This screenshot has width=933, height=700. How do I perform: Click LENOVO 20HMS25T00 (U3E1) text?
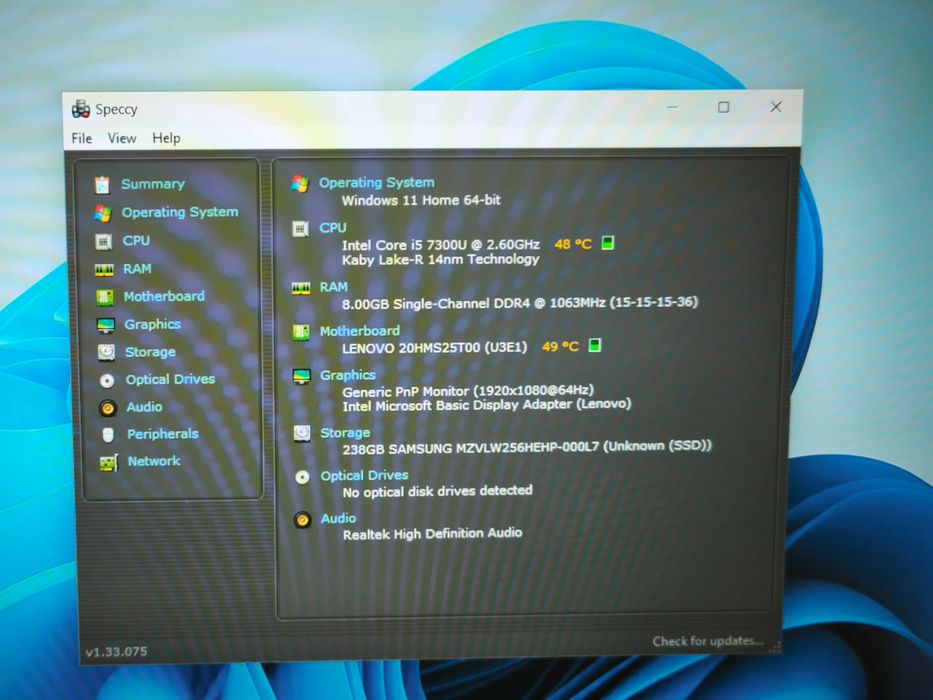(434, 348)
